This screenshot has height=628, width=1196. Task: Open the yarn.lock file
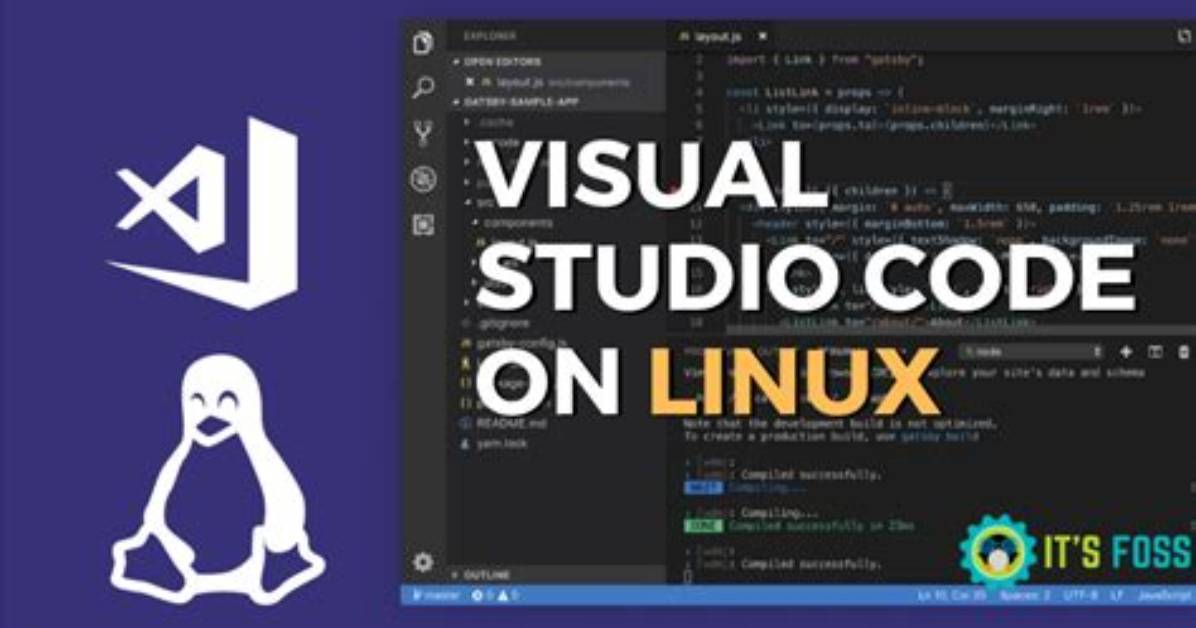pos(494,443)
